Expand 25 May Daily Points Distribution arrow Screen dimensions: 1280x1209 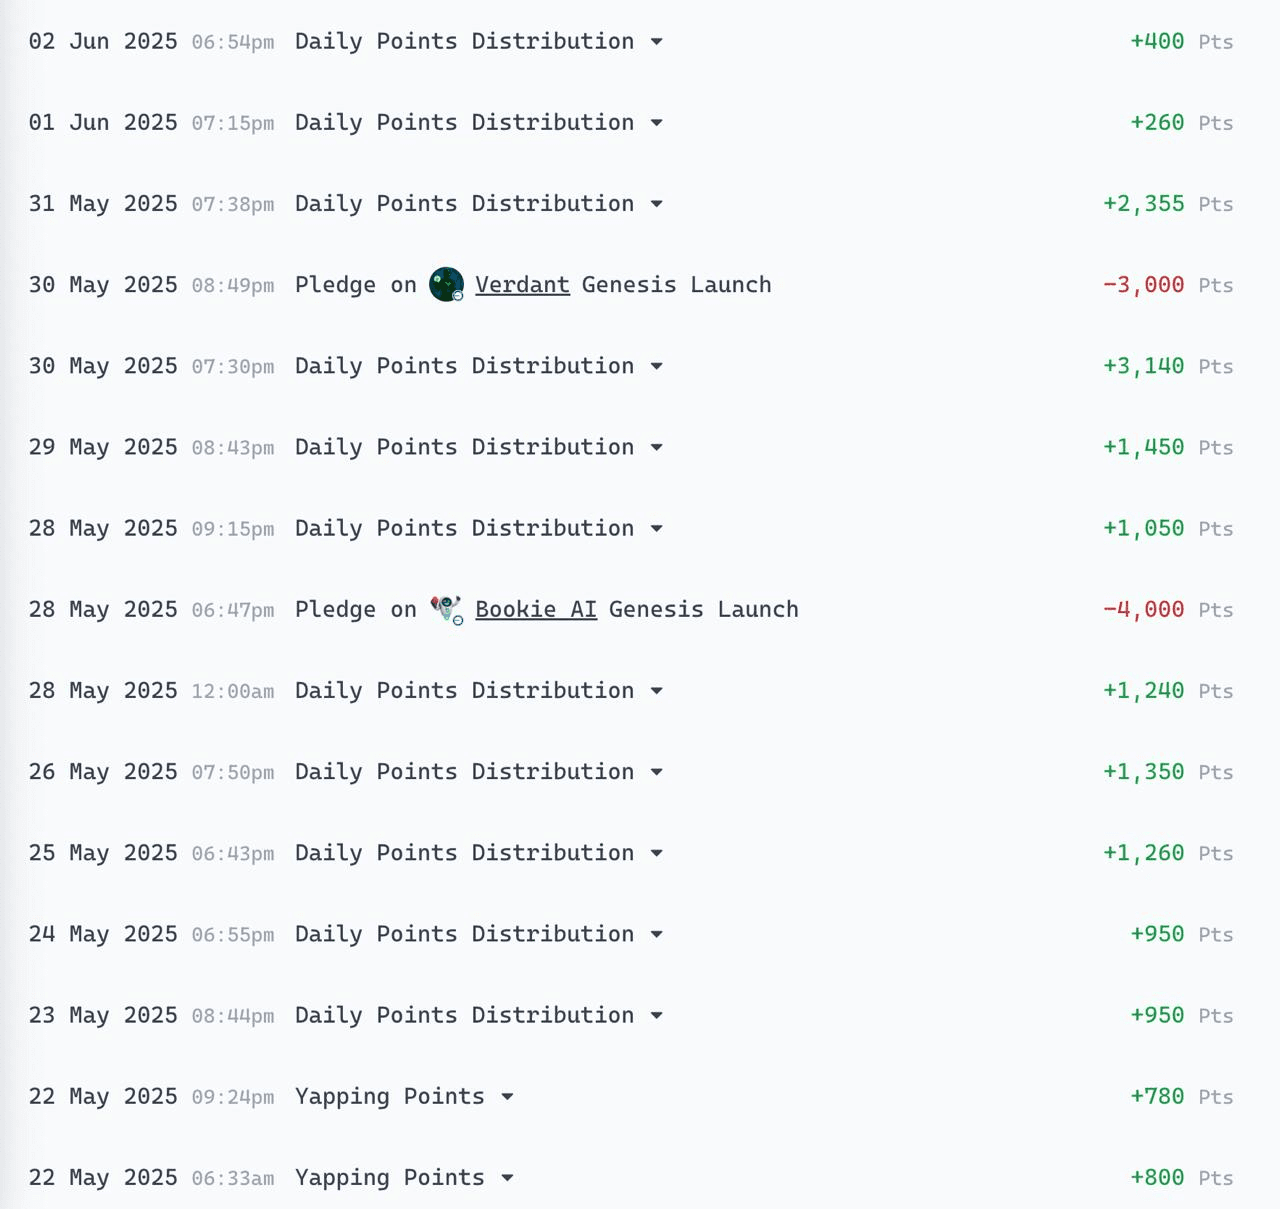click(x=657, y=853)
